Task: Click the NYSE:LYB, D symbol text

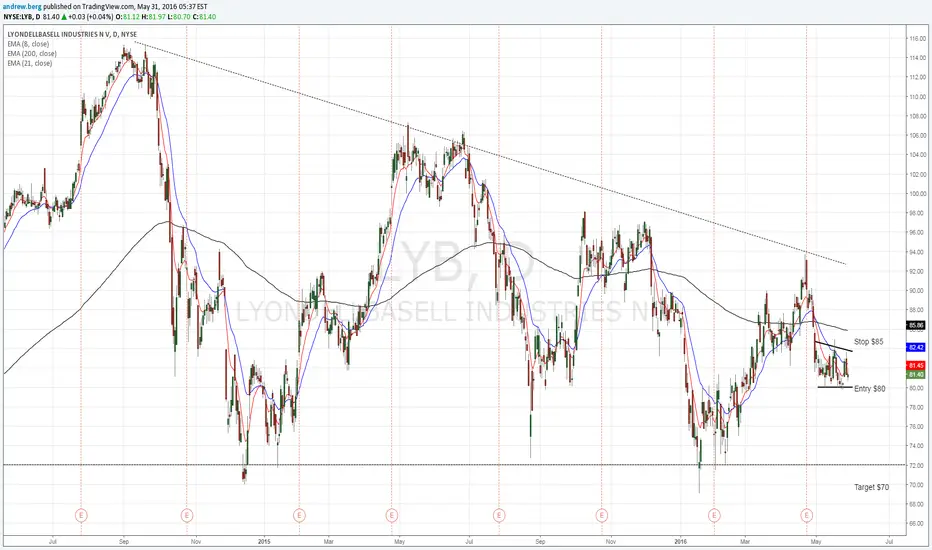Action: 22,17
